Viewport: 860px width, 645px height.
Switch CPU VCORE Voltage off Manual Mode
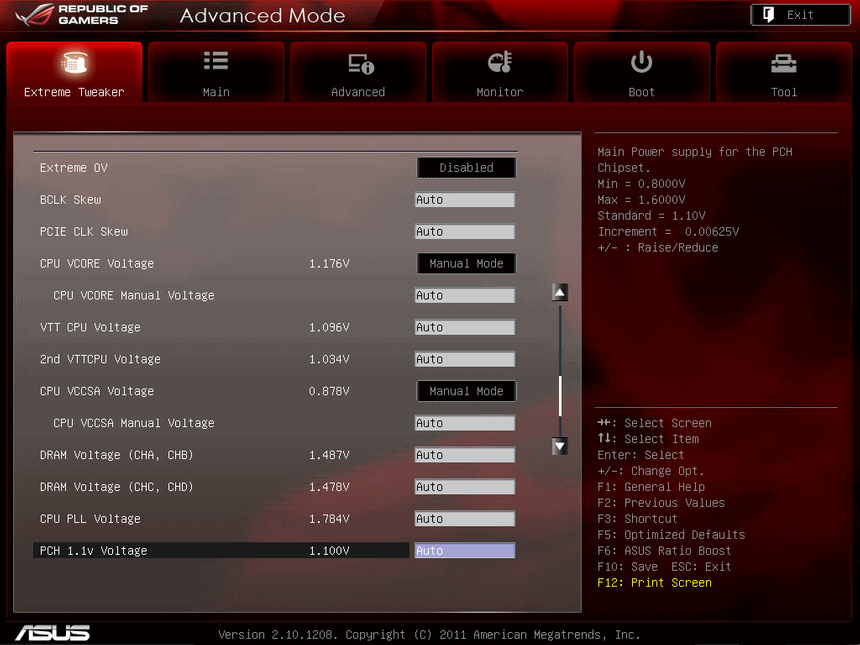coord(466,263)
